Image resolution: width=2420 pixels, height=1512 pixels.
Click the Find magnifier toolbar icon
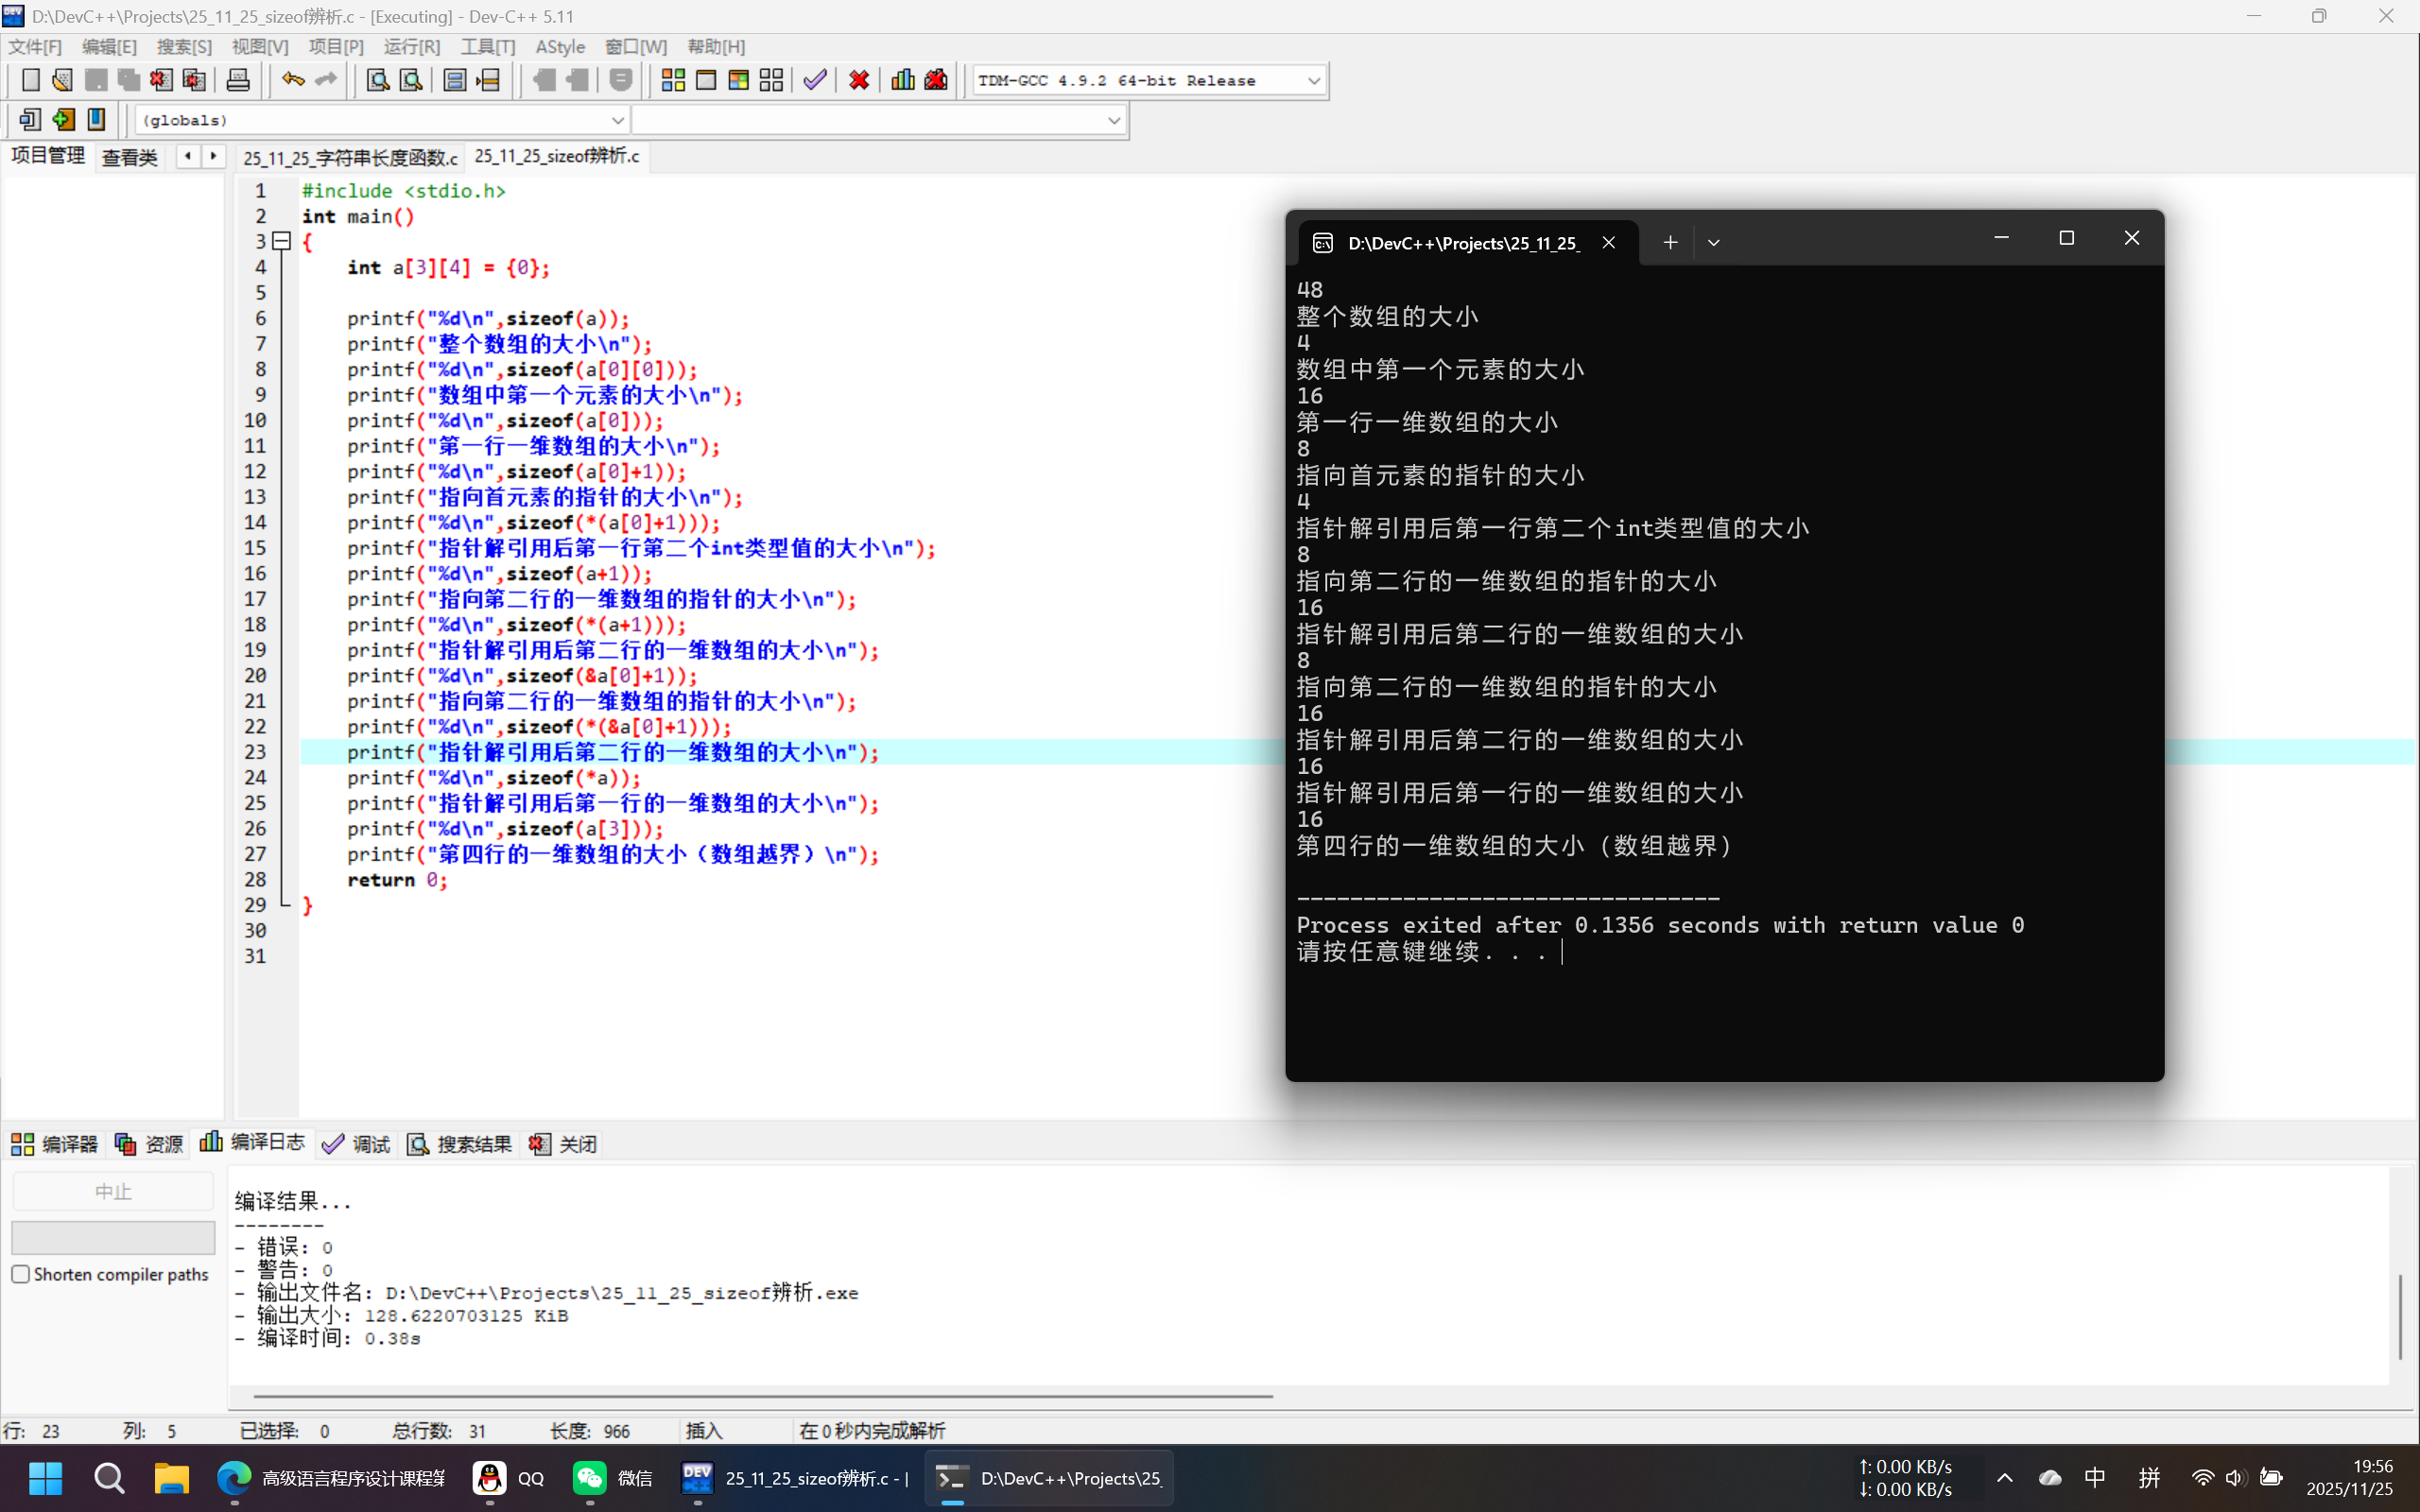(x=377, y=80)
